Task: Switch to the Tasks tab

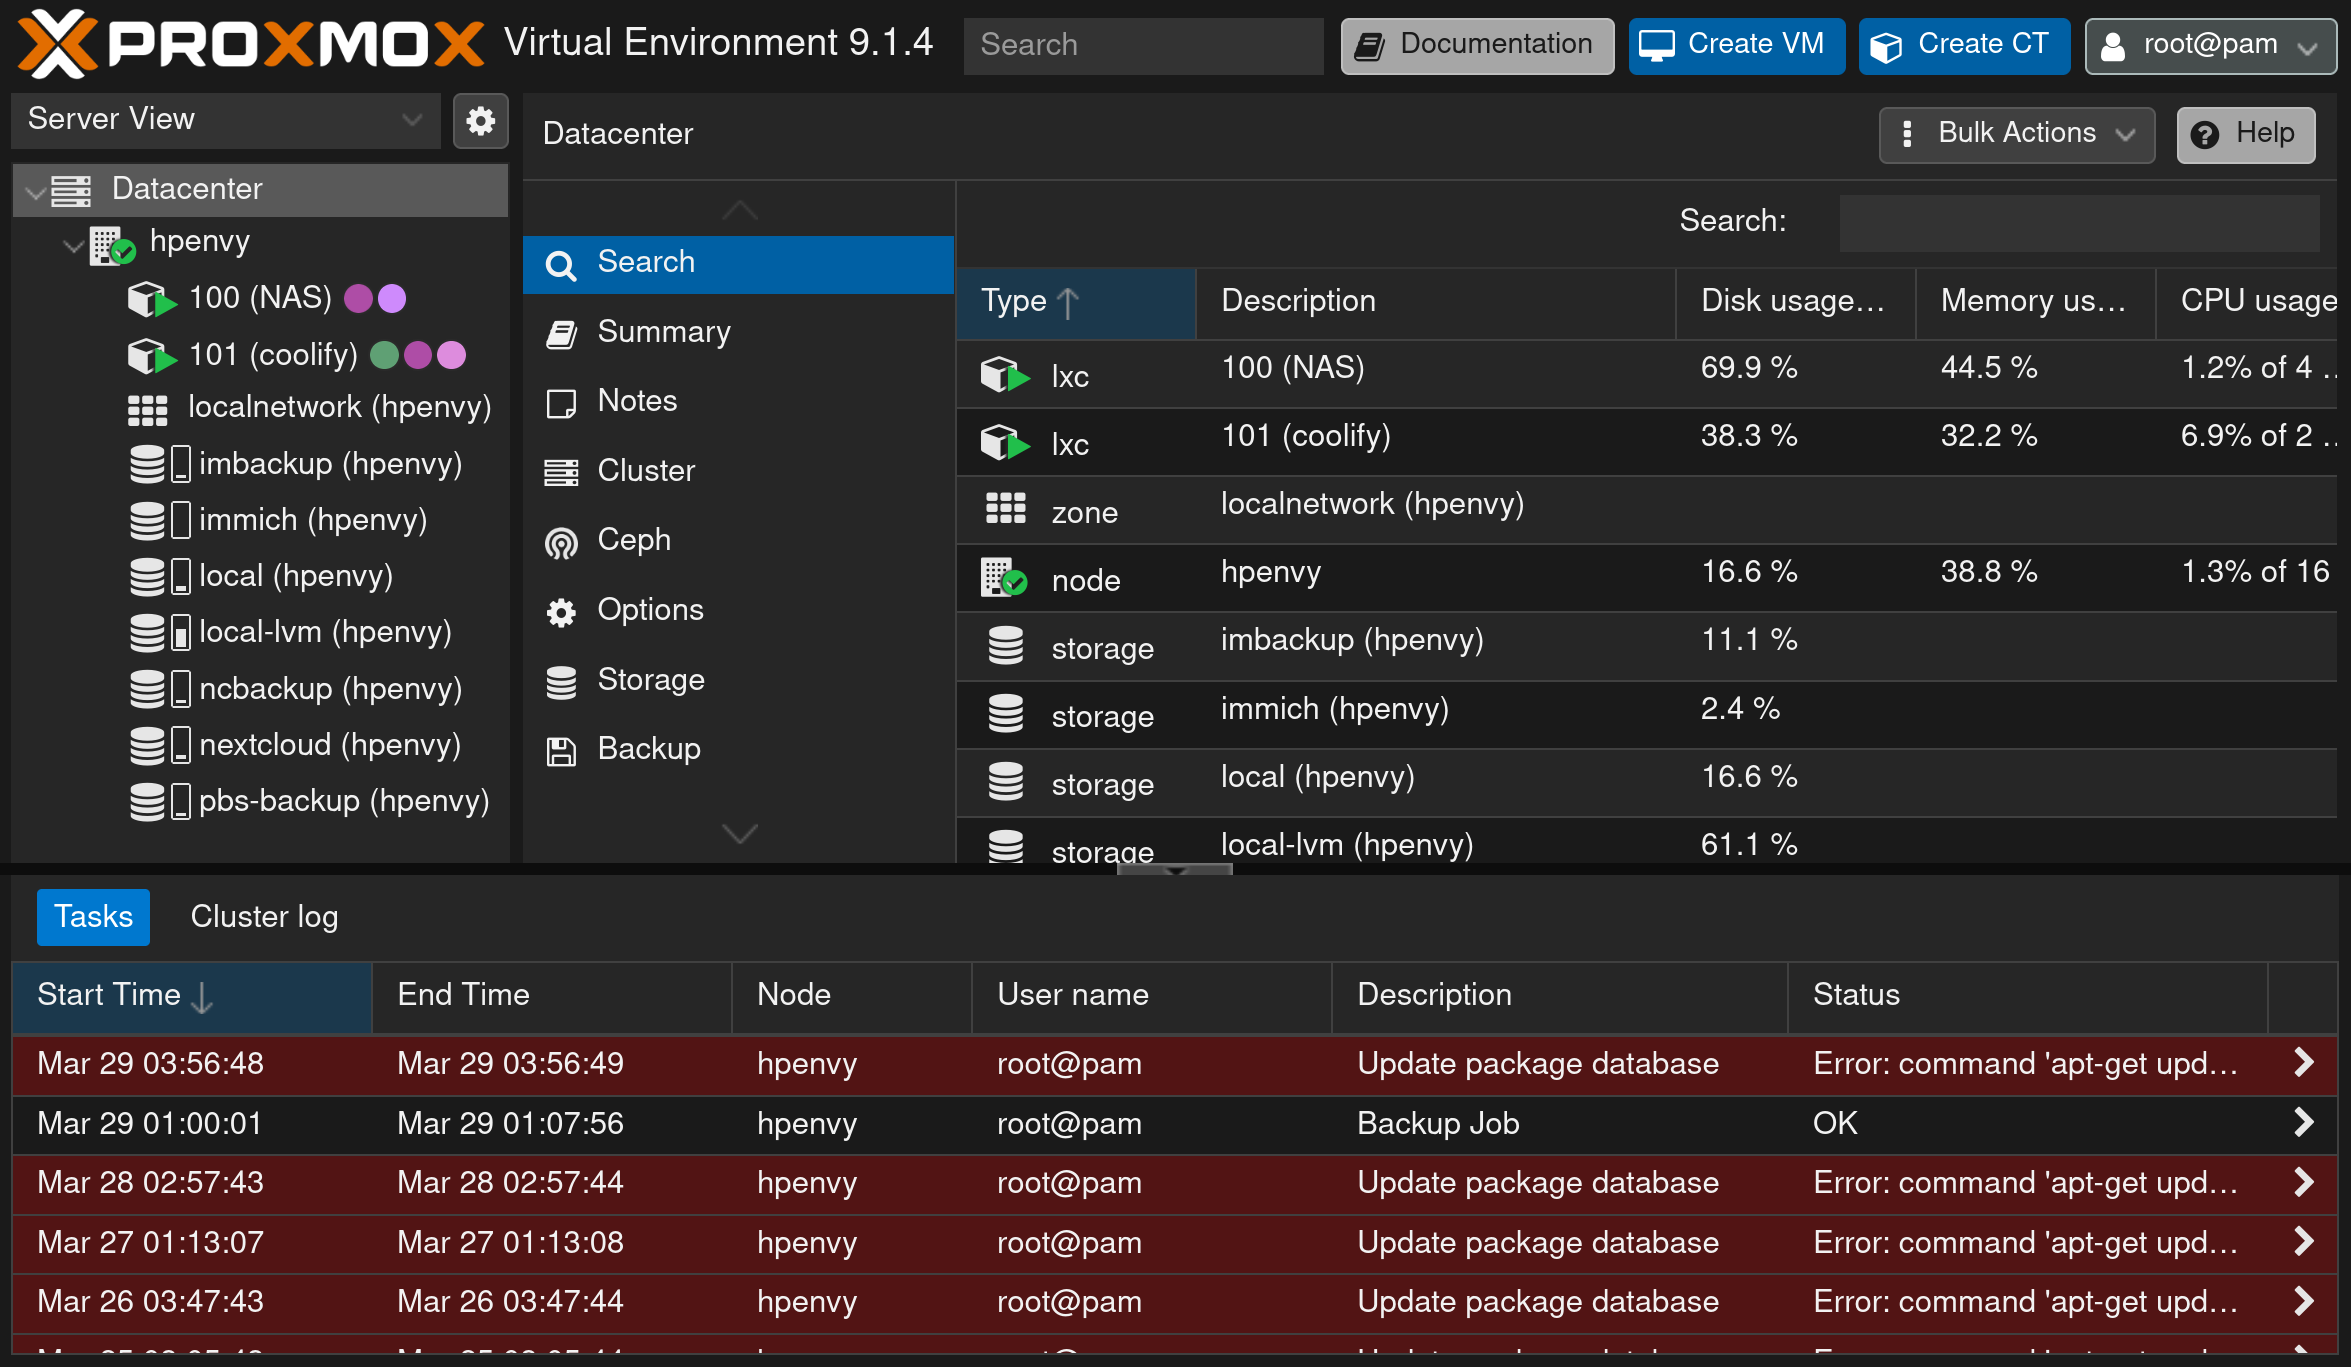Action: [93, 917]
